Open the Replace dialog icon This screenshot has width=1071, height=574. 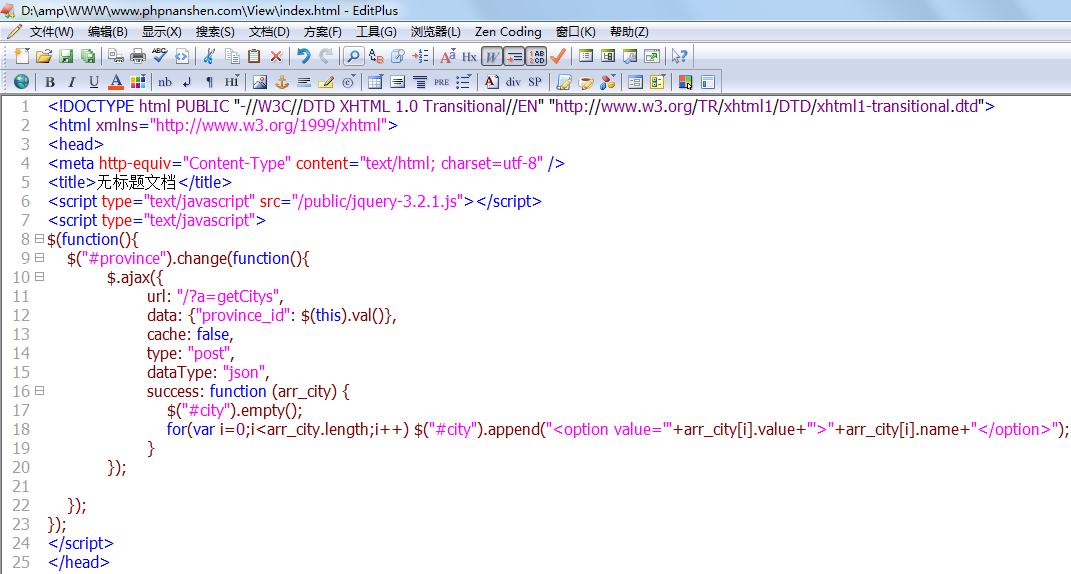point(376,56)
